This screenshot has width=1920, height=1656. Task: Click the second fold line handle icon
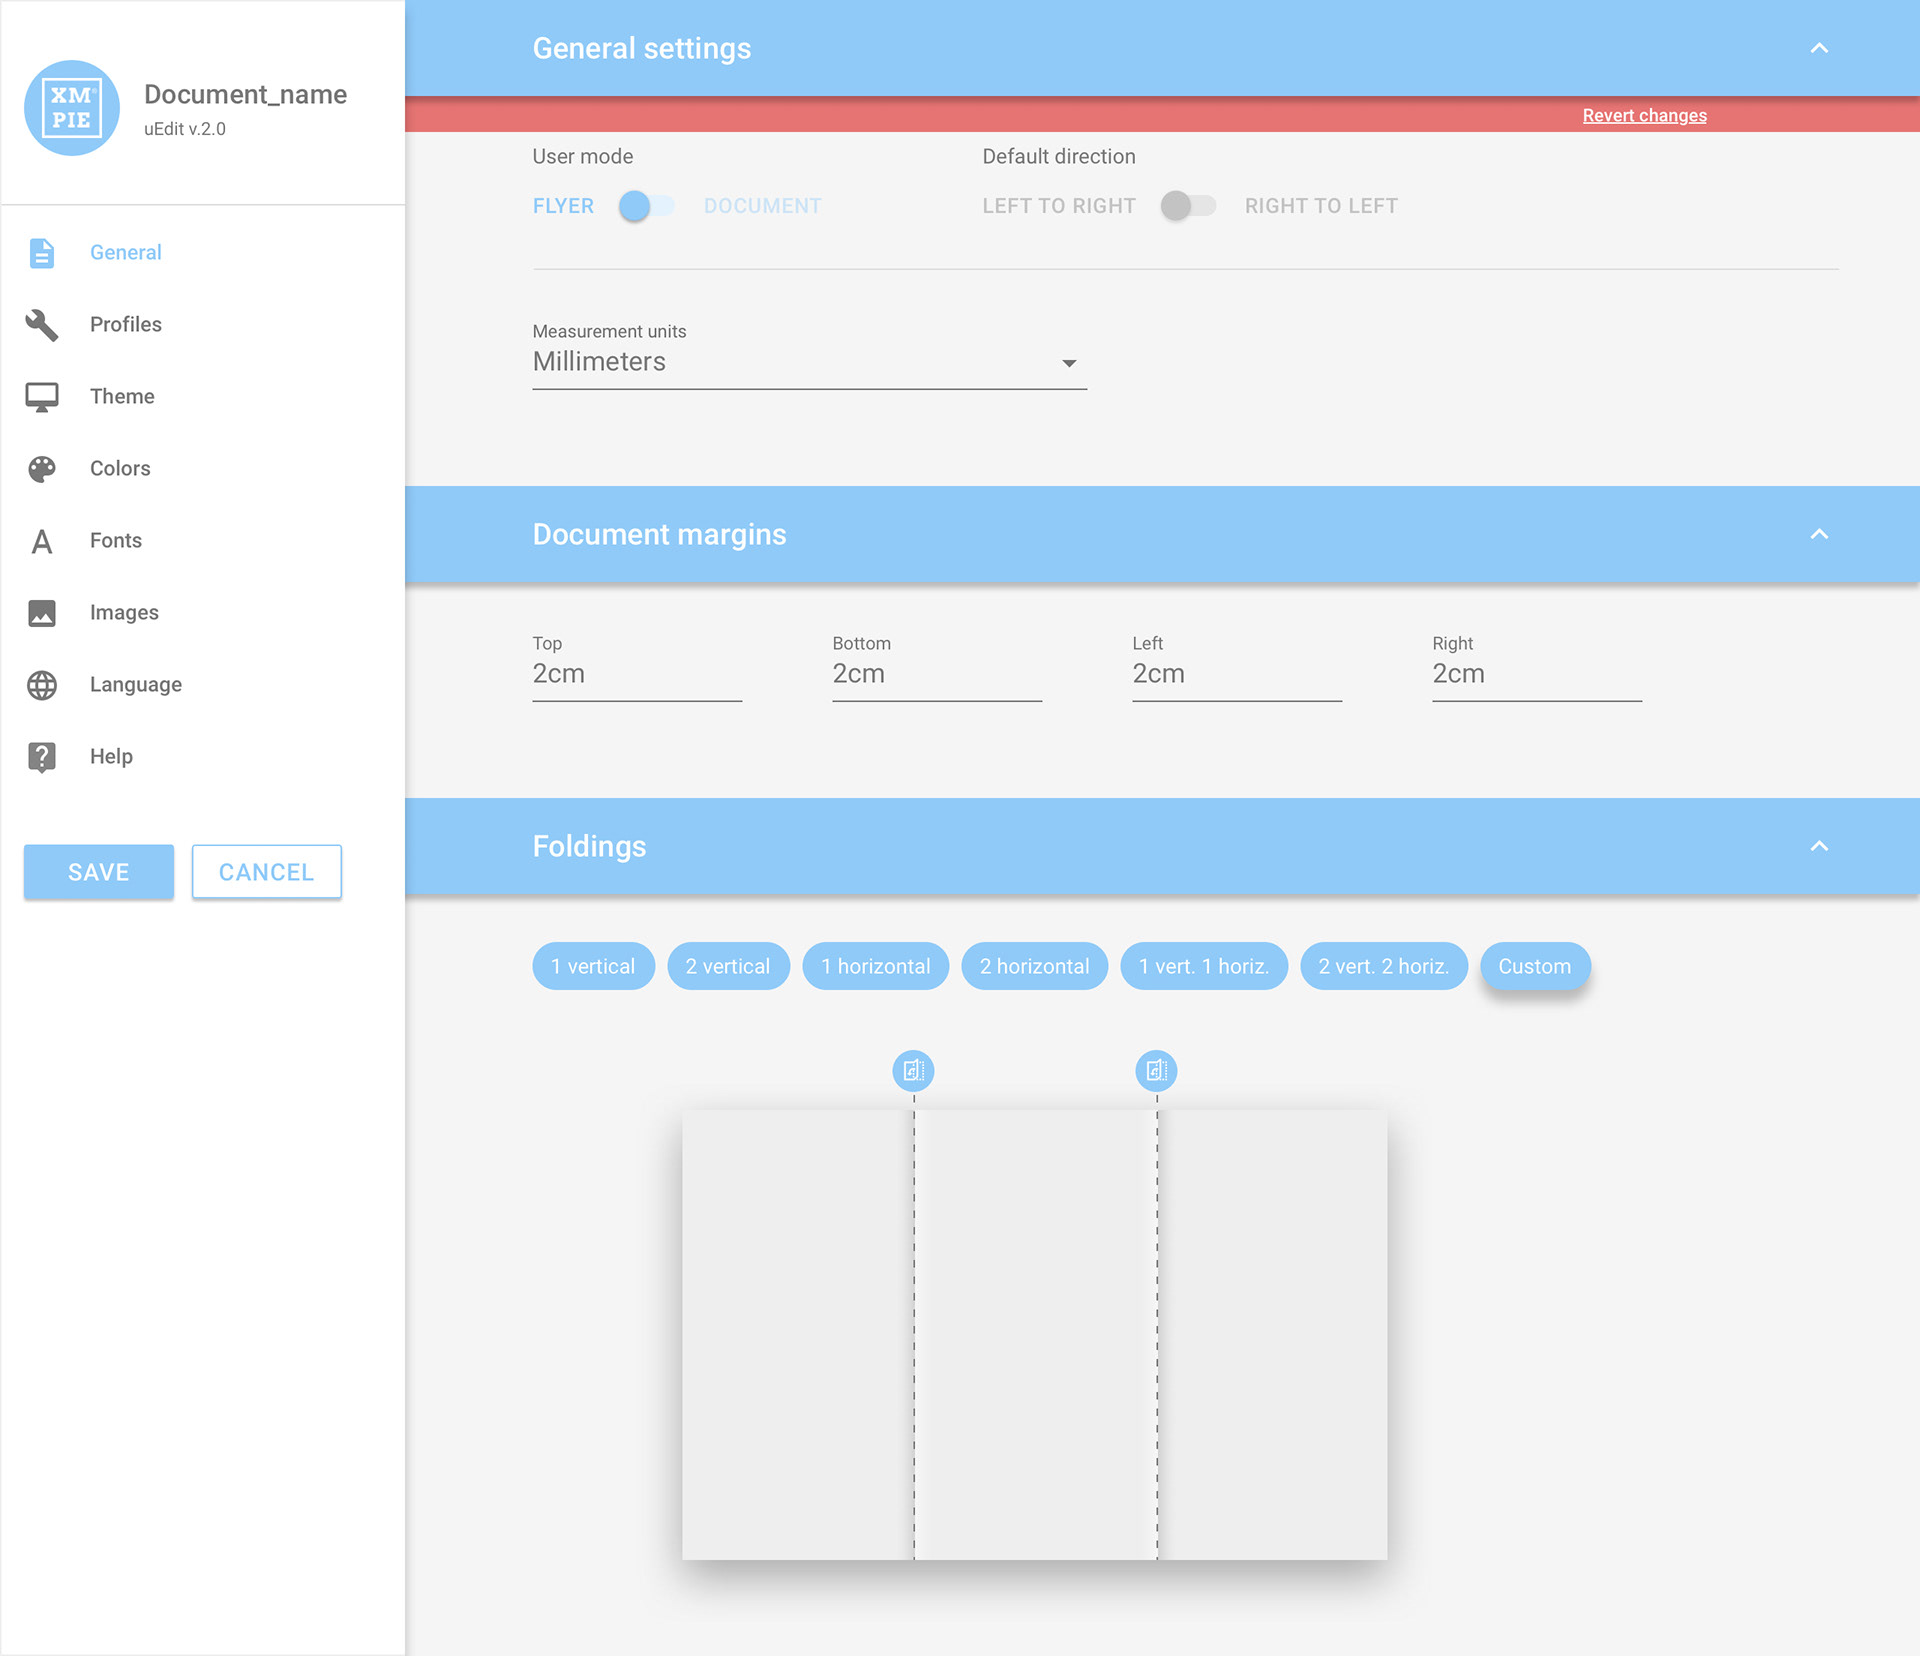coord(1157,1071)
